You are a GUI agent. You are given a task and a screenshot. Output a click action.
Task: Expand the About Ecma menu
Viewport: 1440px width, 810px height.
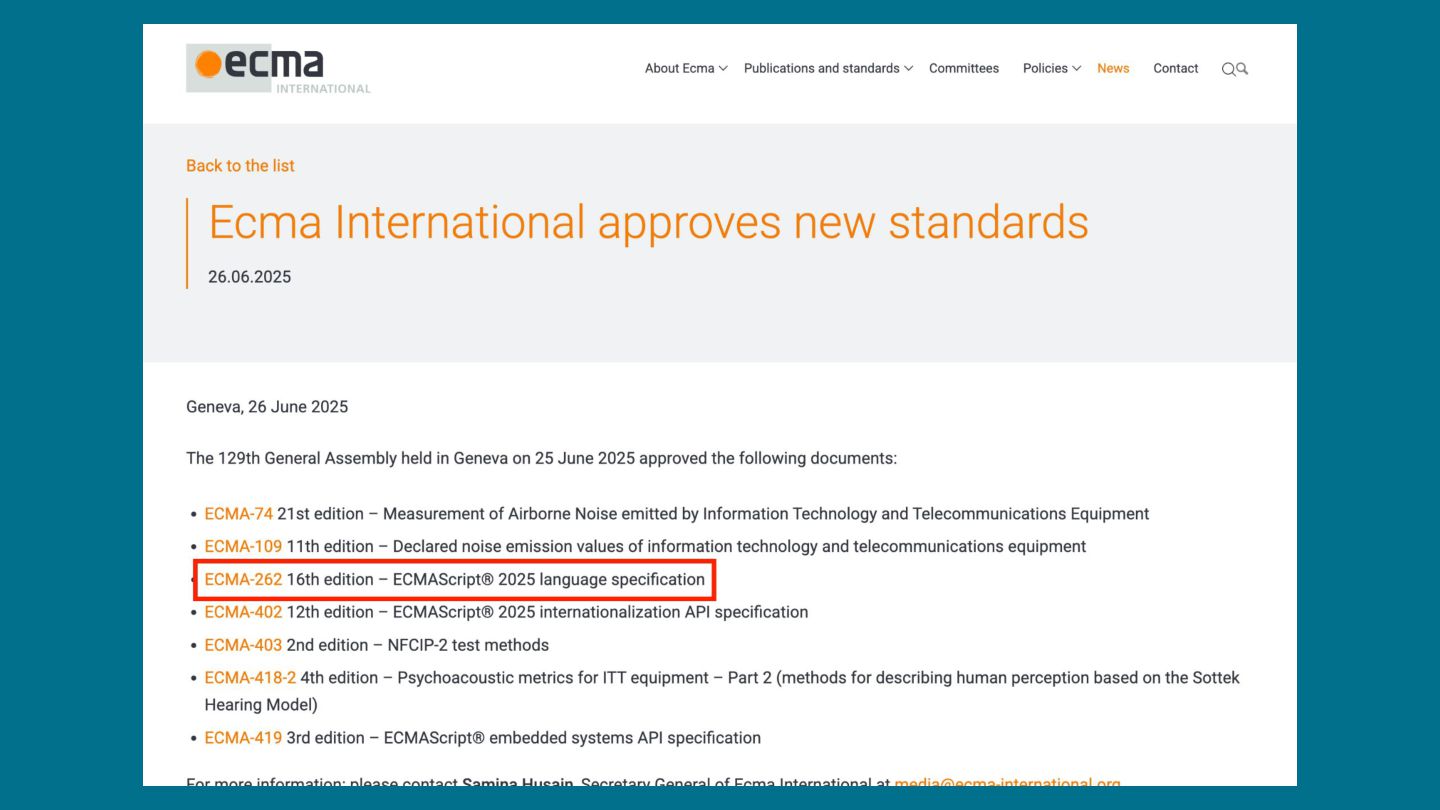point(686,68)
